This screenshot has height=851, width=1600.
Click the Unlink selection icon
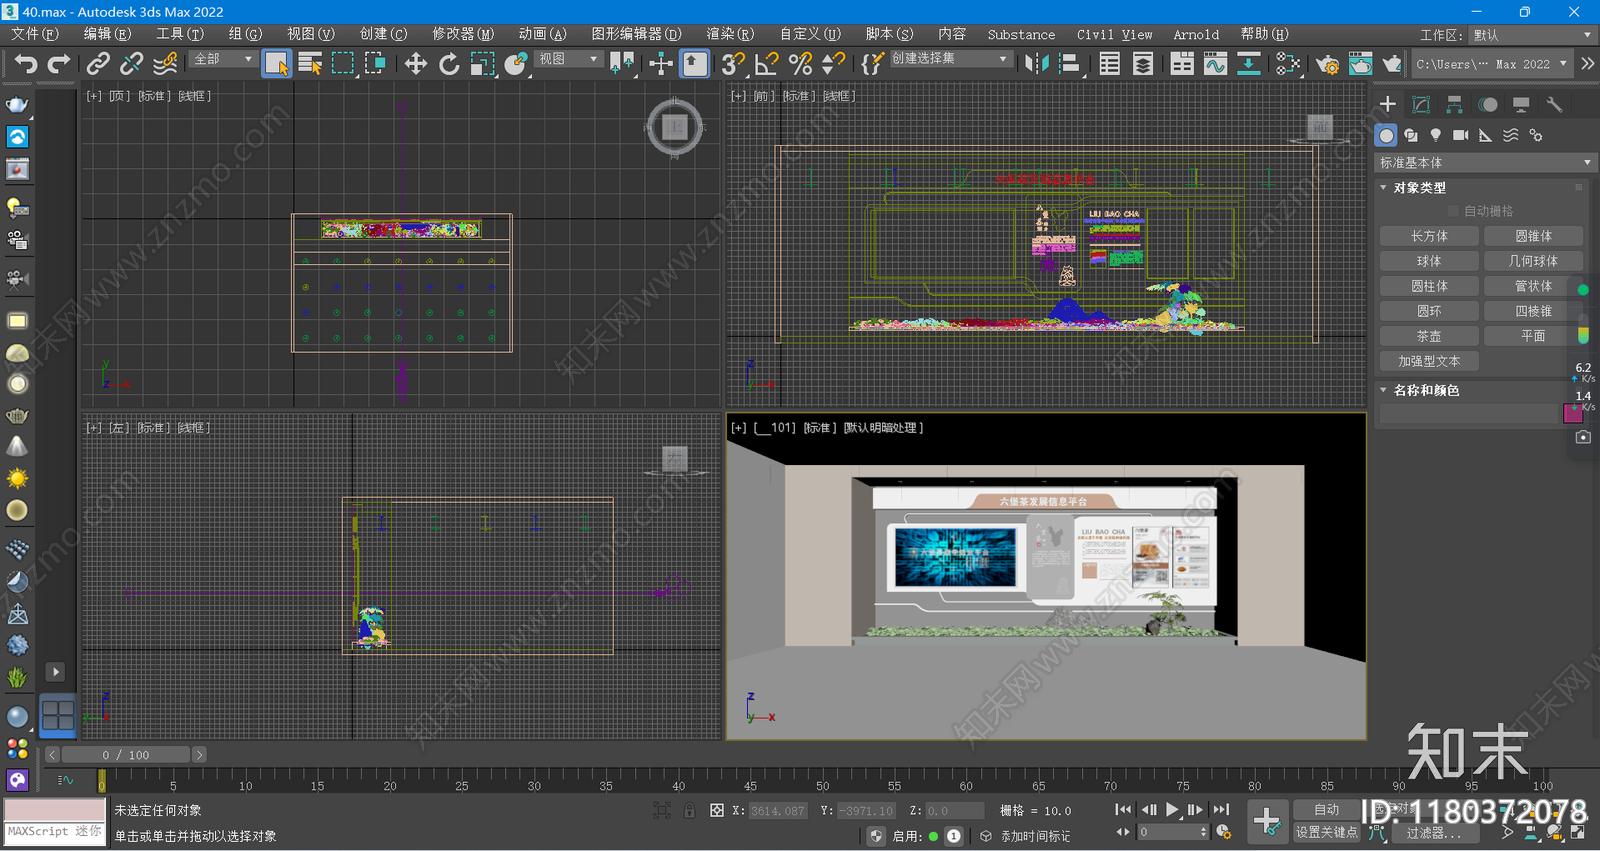click(131, 64)
